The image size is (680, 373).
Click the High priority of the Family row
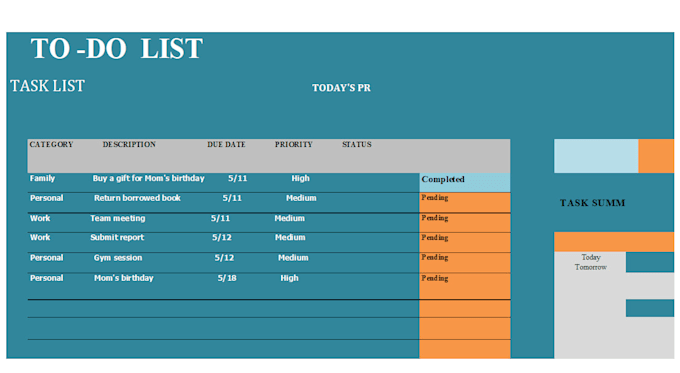(300, 178)
